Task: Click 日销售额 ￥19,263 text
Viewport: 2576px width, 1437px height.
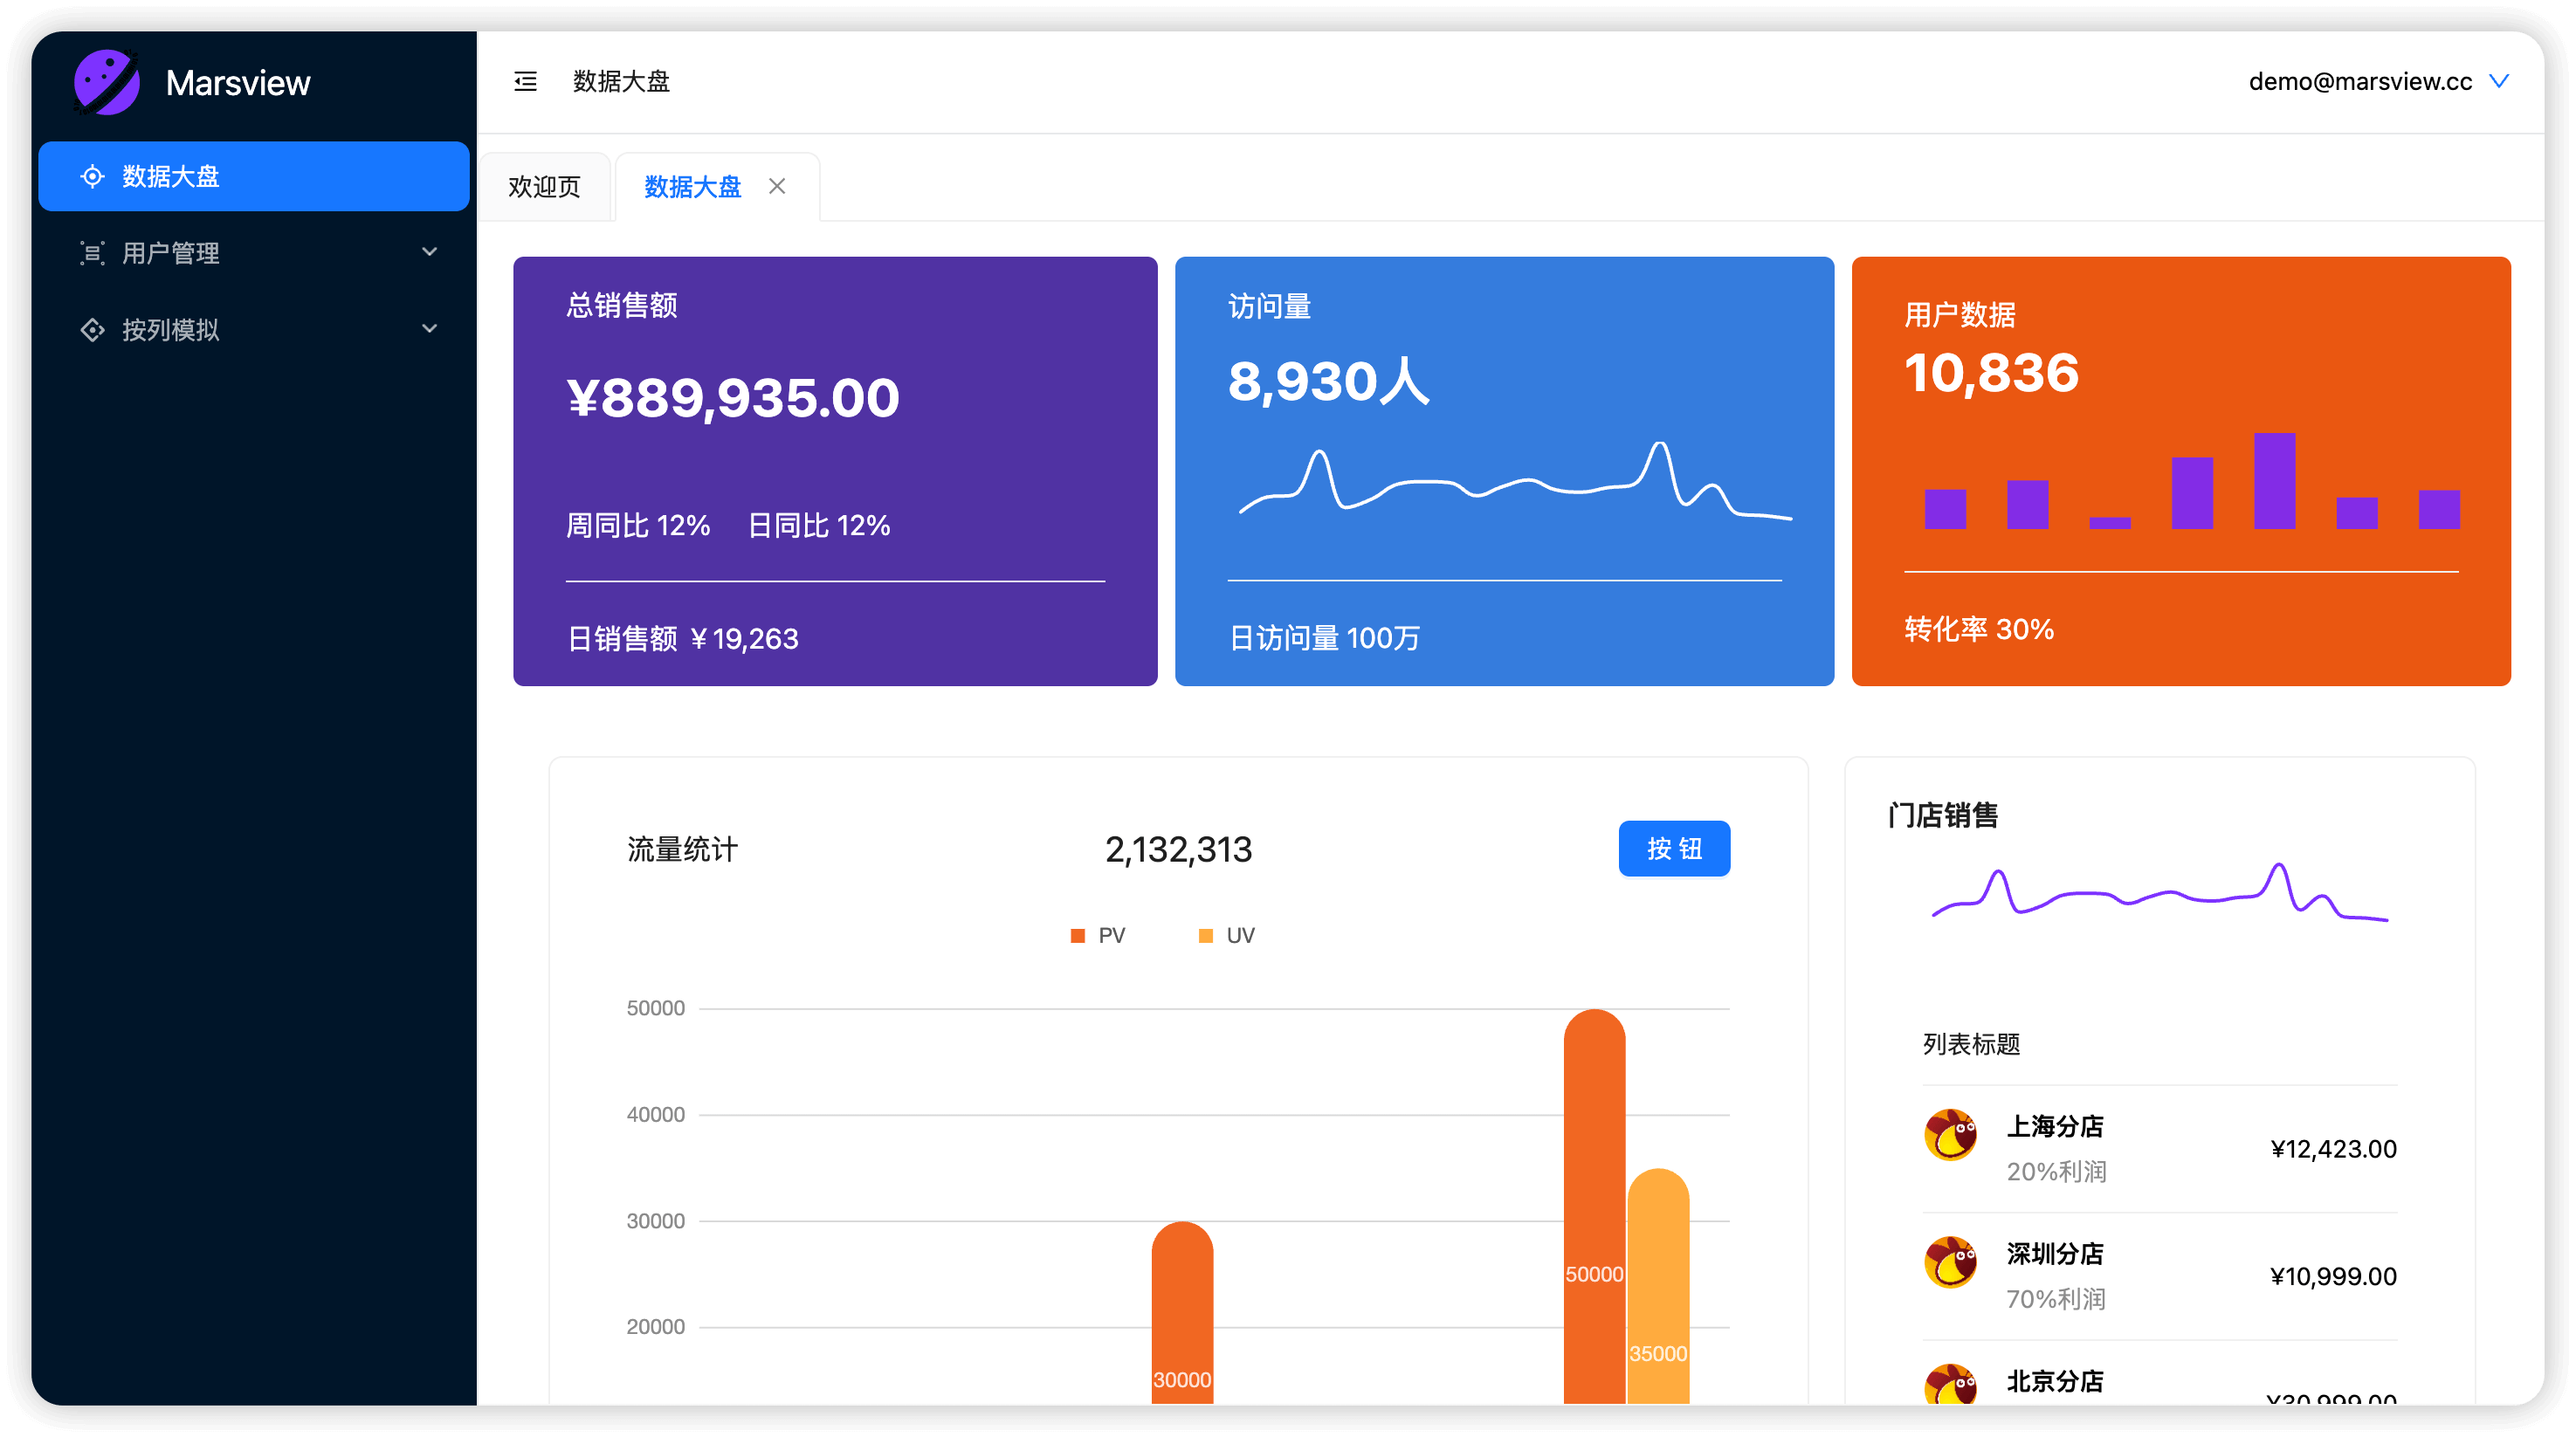Action: point(683,638)
